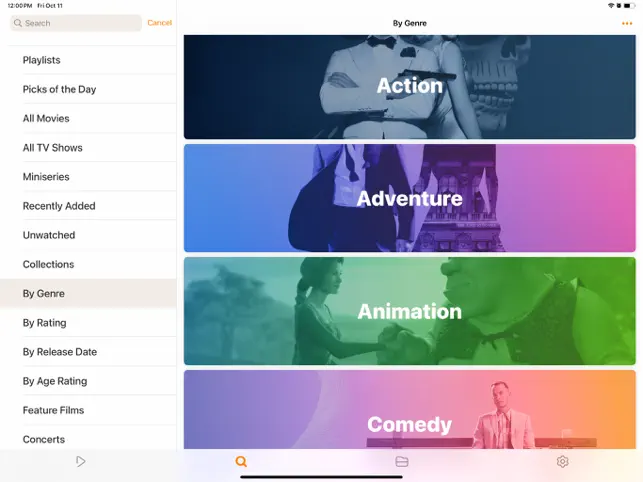Select the By Genre row
The height and width of the screenshot is (482, 643).
pyautogui.click(x=88, y=293)
